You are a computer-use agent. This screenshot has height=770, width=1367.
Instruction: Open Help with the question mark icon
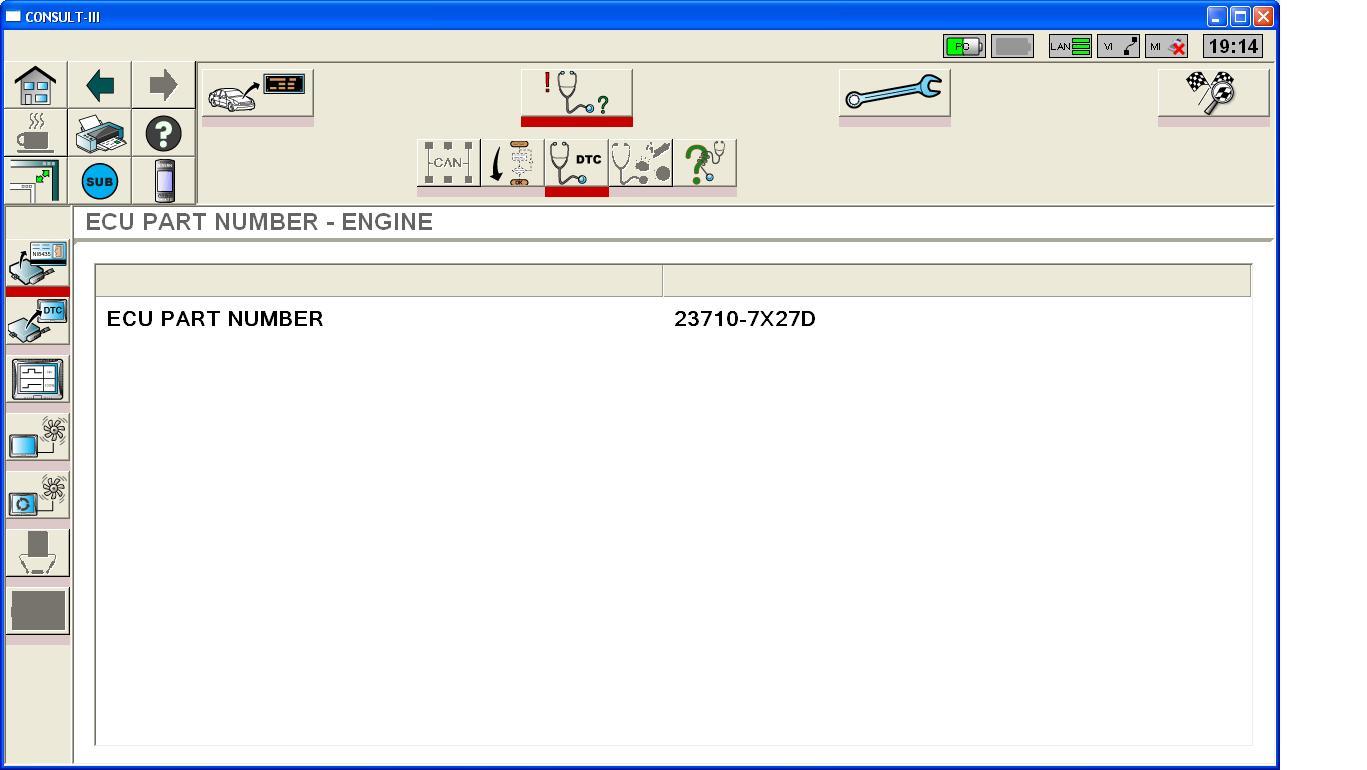tap(163, 132)
